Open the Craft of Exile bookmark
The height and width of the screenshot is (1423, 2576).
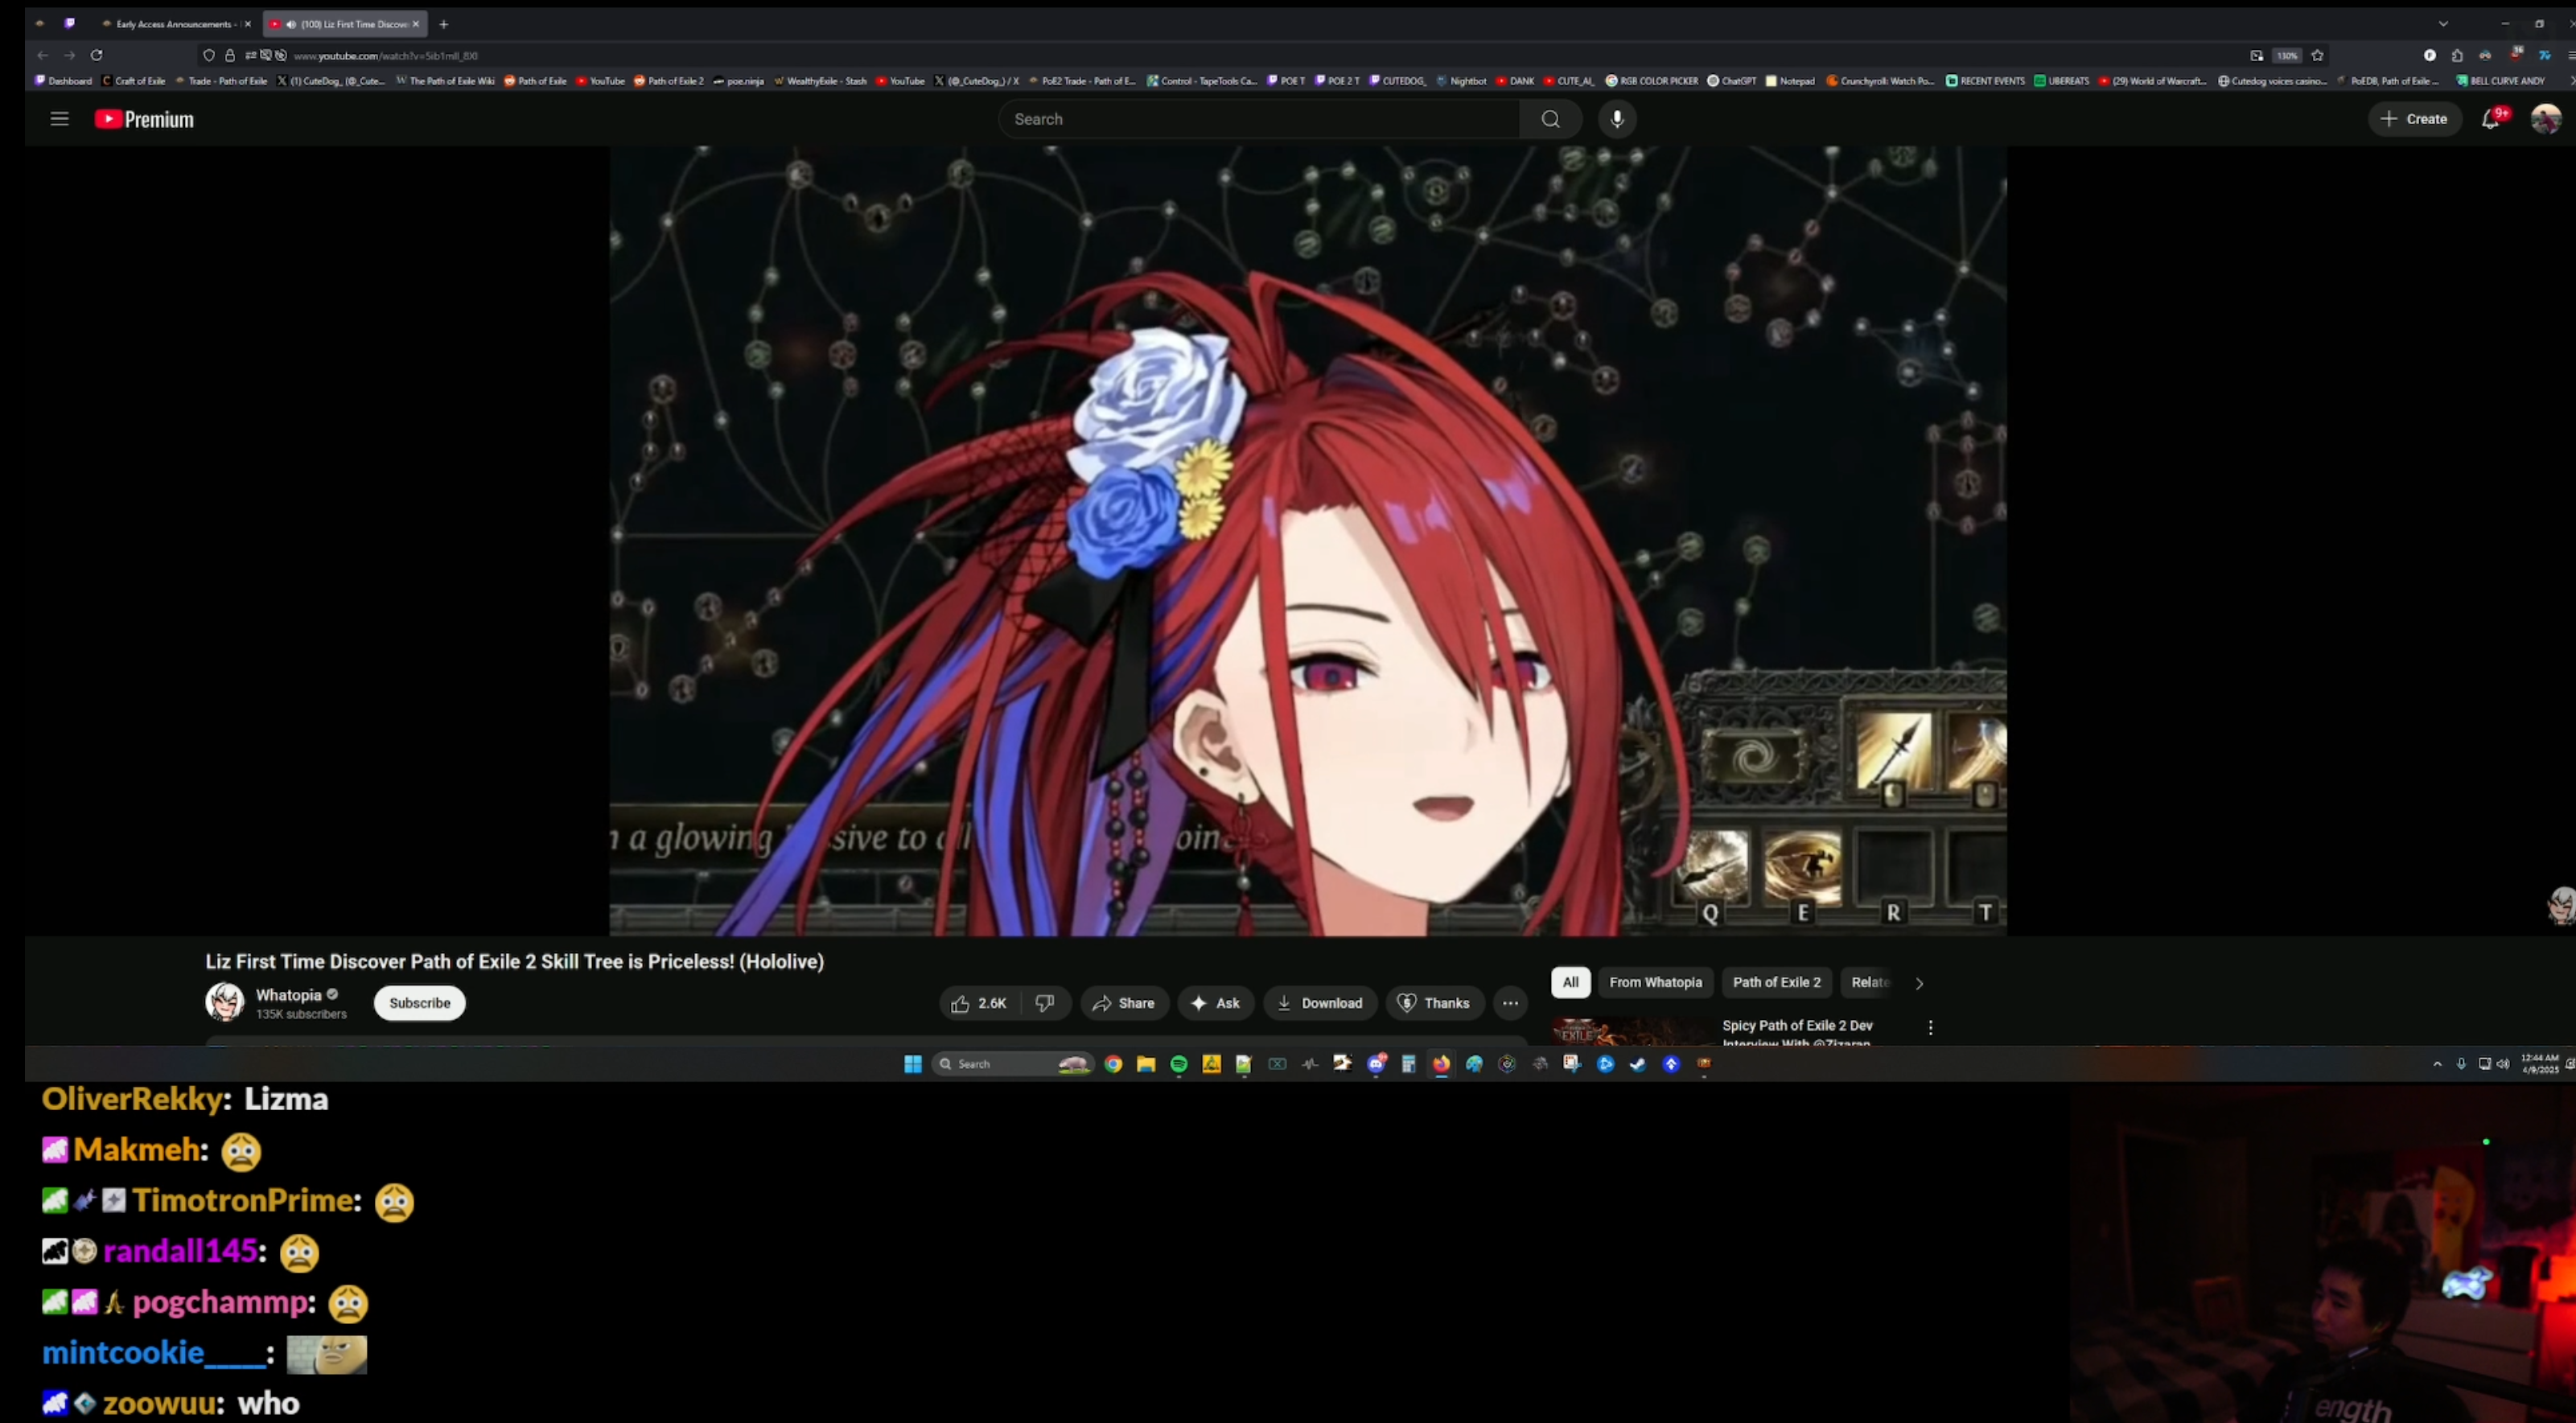(135, 81)
